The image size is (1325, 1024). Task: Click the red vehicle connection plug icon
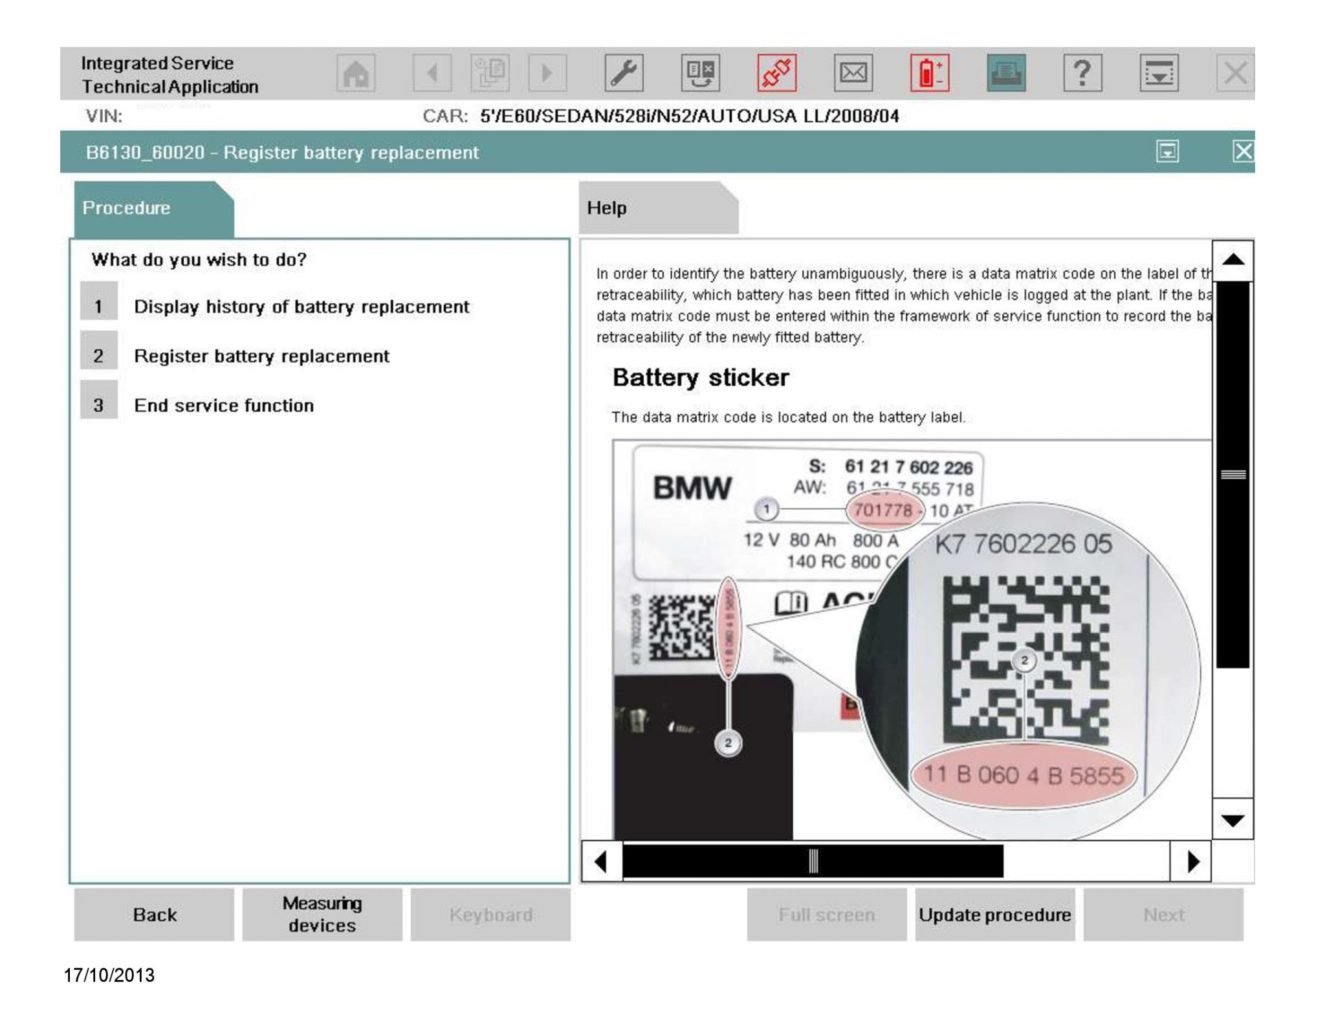pos(777,73)
